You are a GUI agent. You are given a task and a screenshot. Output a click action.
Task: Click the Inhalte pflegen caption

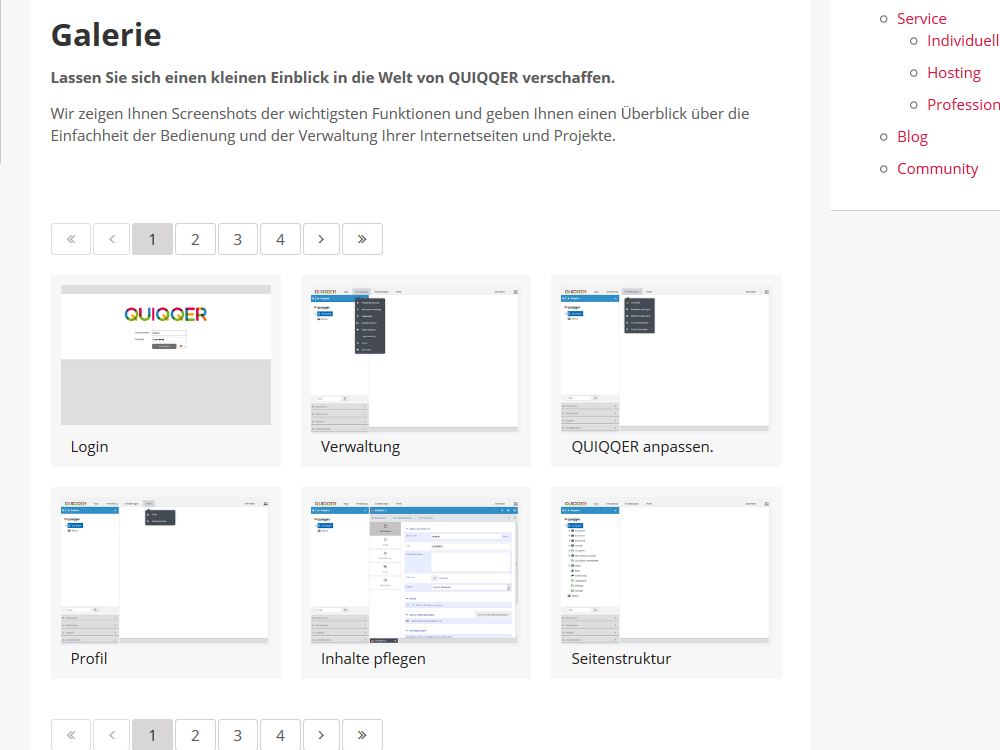(373, 659)
